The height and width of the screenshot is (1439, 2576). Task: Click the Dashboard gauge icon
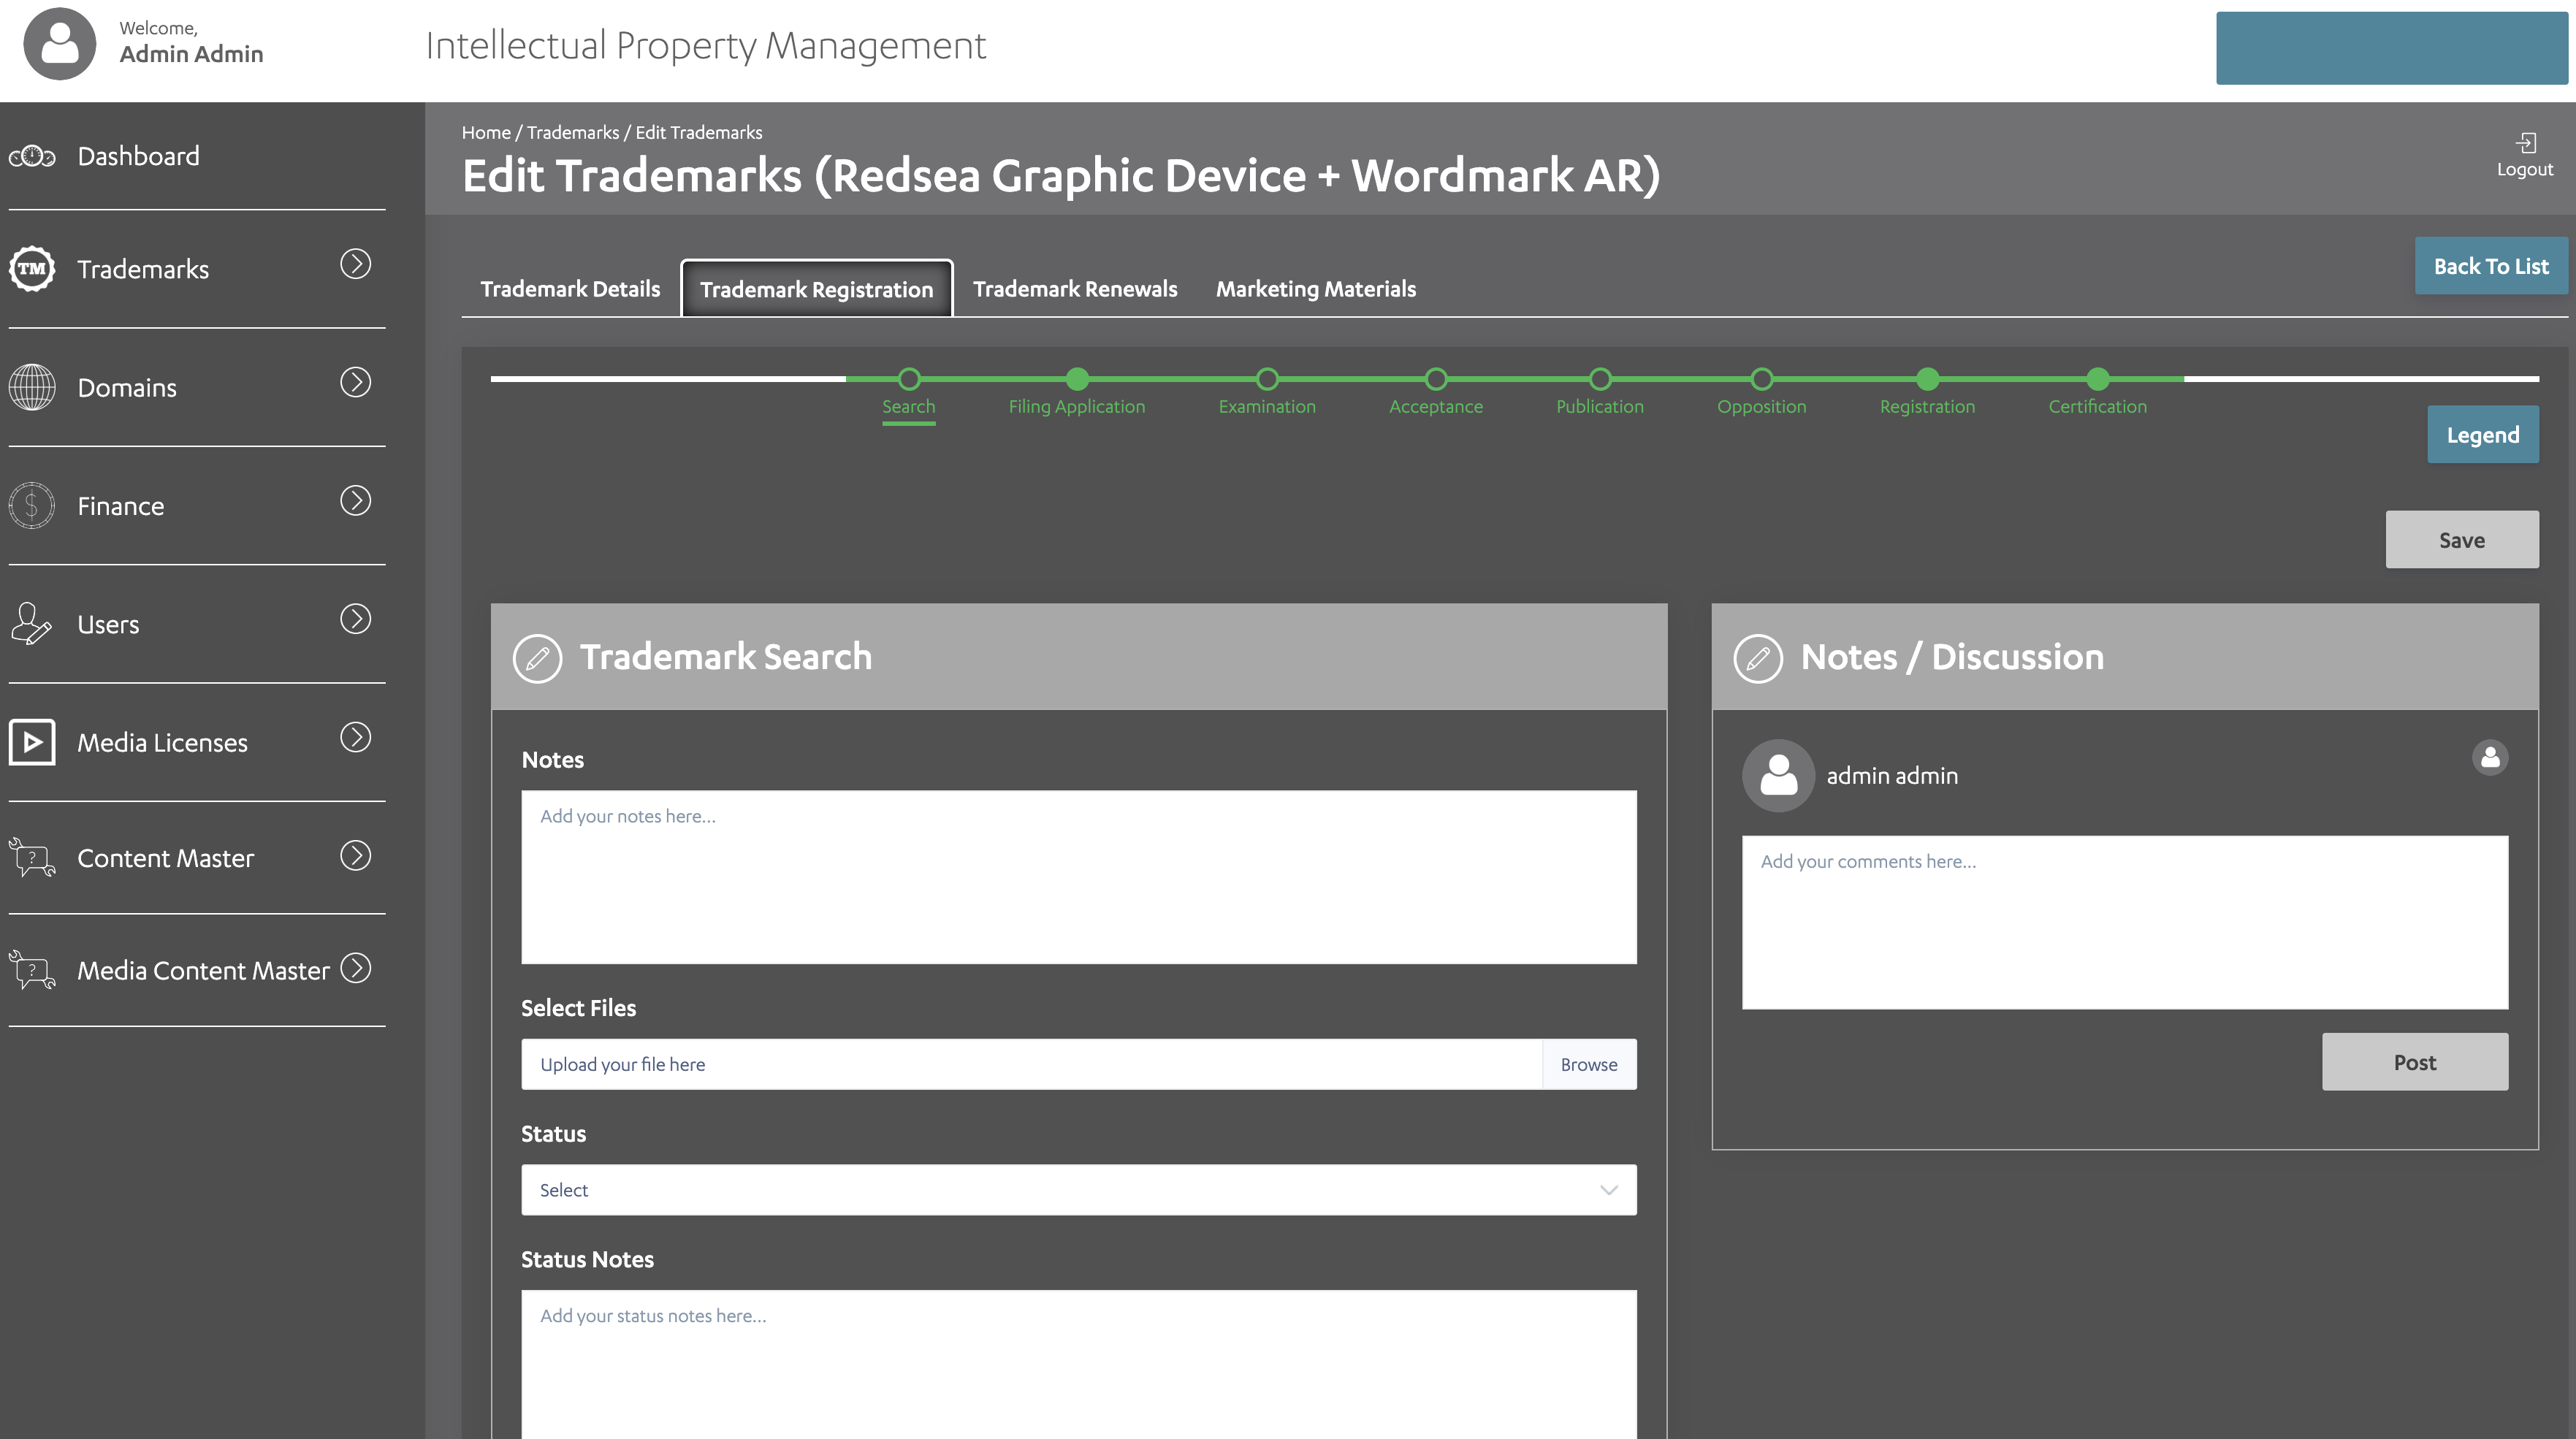pyautogui.click(x=32, y=156)
